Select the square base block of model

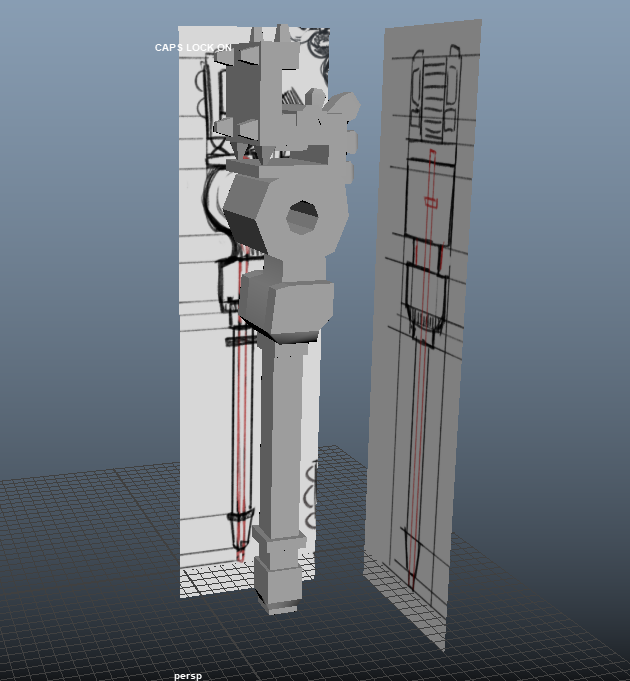278,584
